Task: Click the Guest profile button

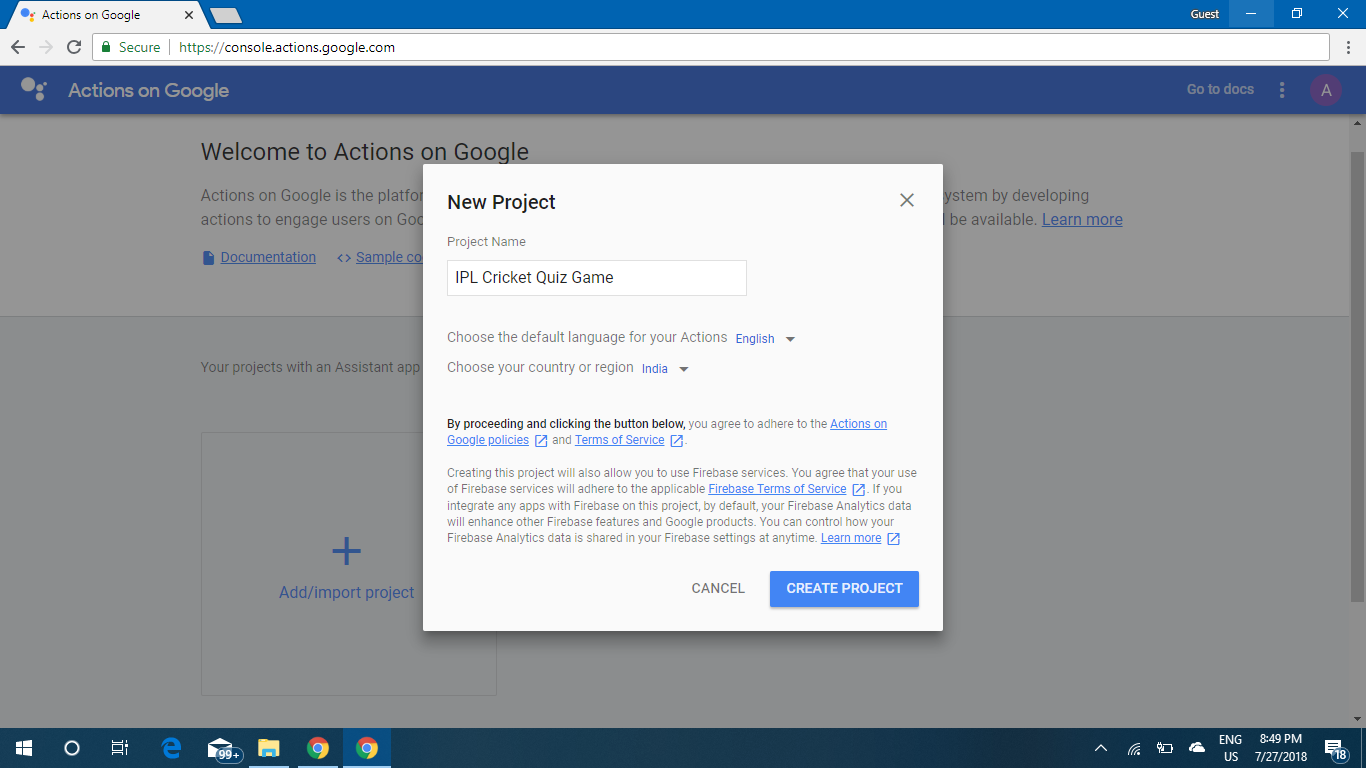Action: (1205, 14)
